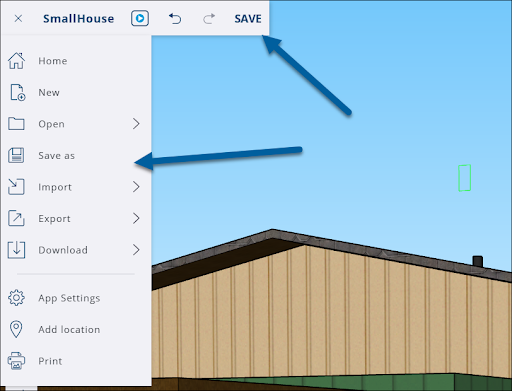Expand the Export submenu chevron
512x391 pixels.
pos(136,218)
